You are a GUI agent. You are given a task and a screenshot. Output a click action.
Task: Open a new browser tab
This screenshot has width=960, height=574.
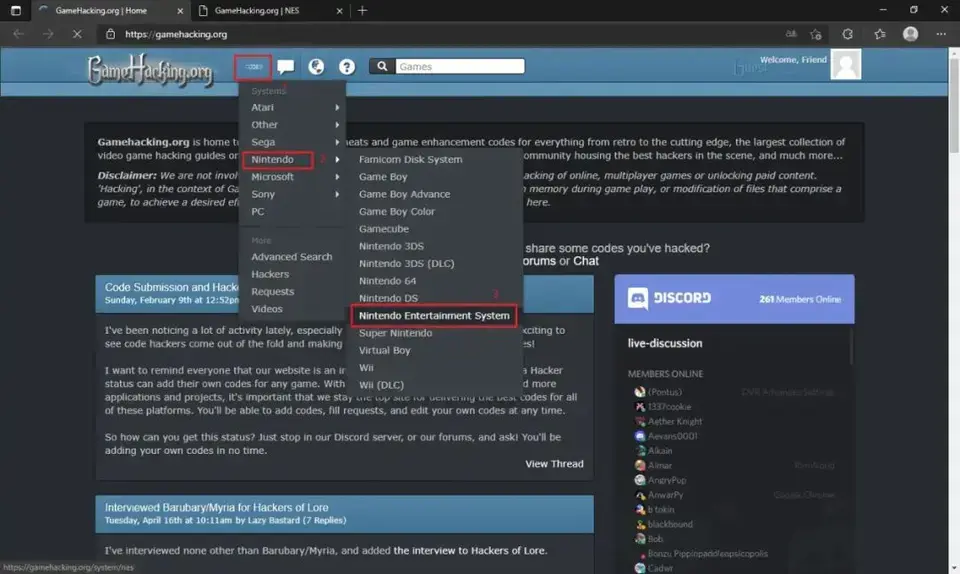point(362,10)
